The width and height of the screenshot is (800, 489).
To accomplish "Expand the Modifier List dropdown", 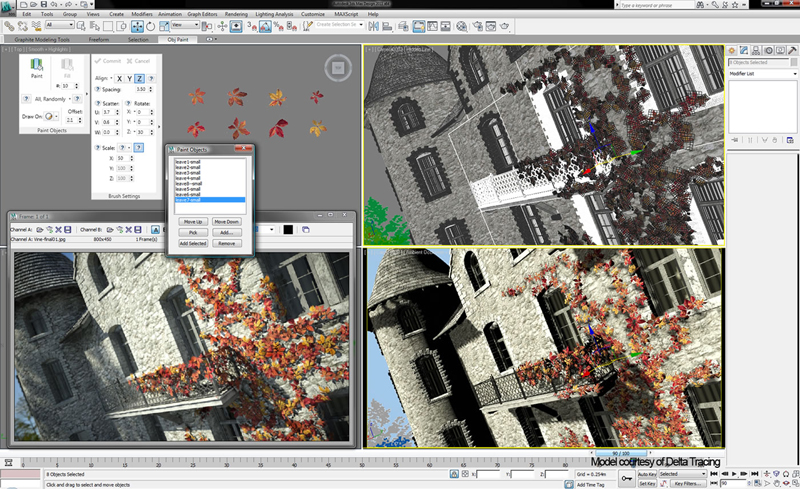I will [761, 74].
